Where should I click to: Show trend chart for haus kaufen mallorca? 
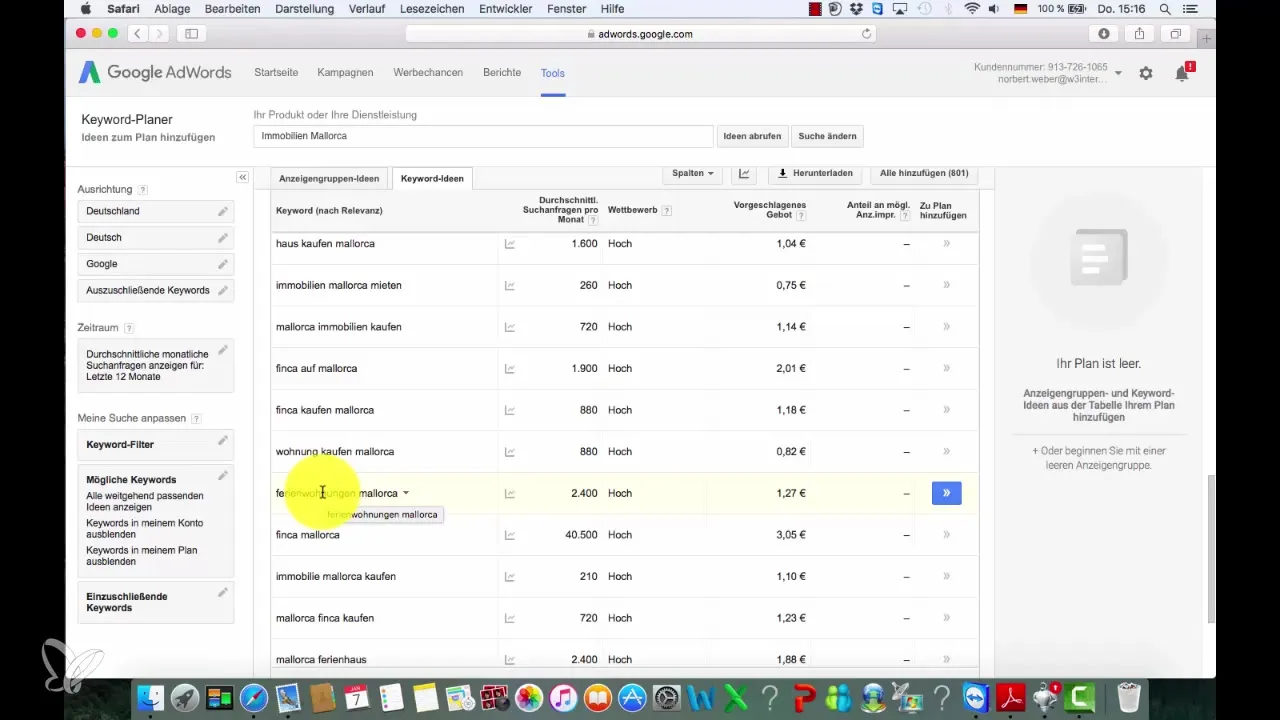point(510,244)
